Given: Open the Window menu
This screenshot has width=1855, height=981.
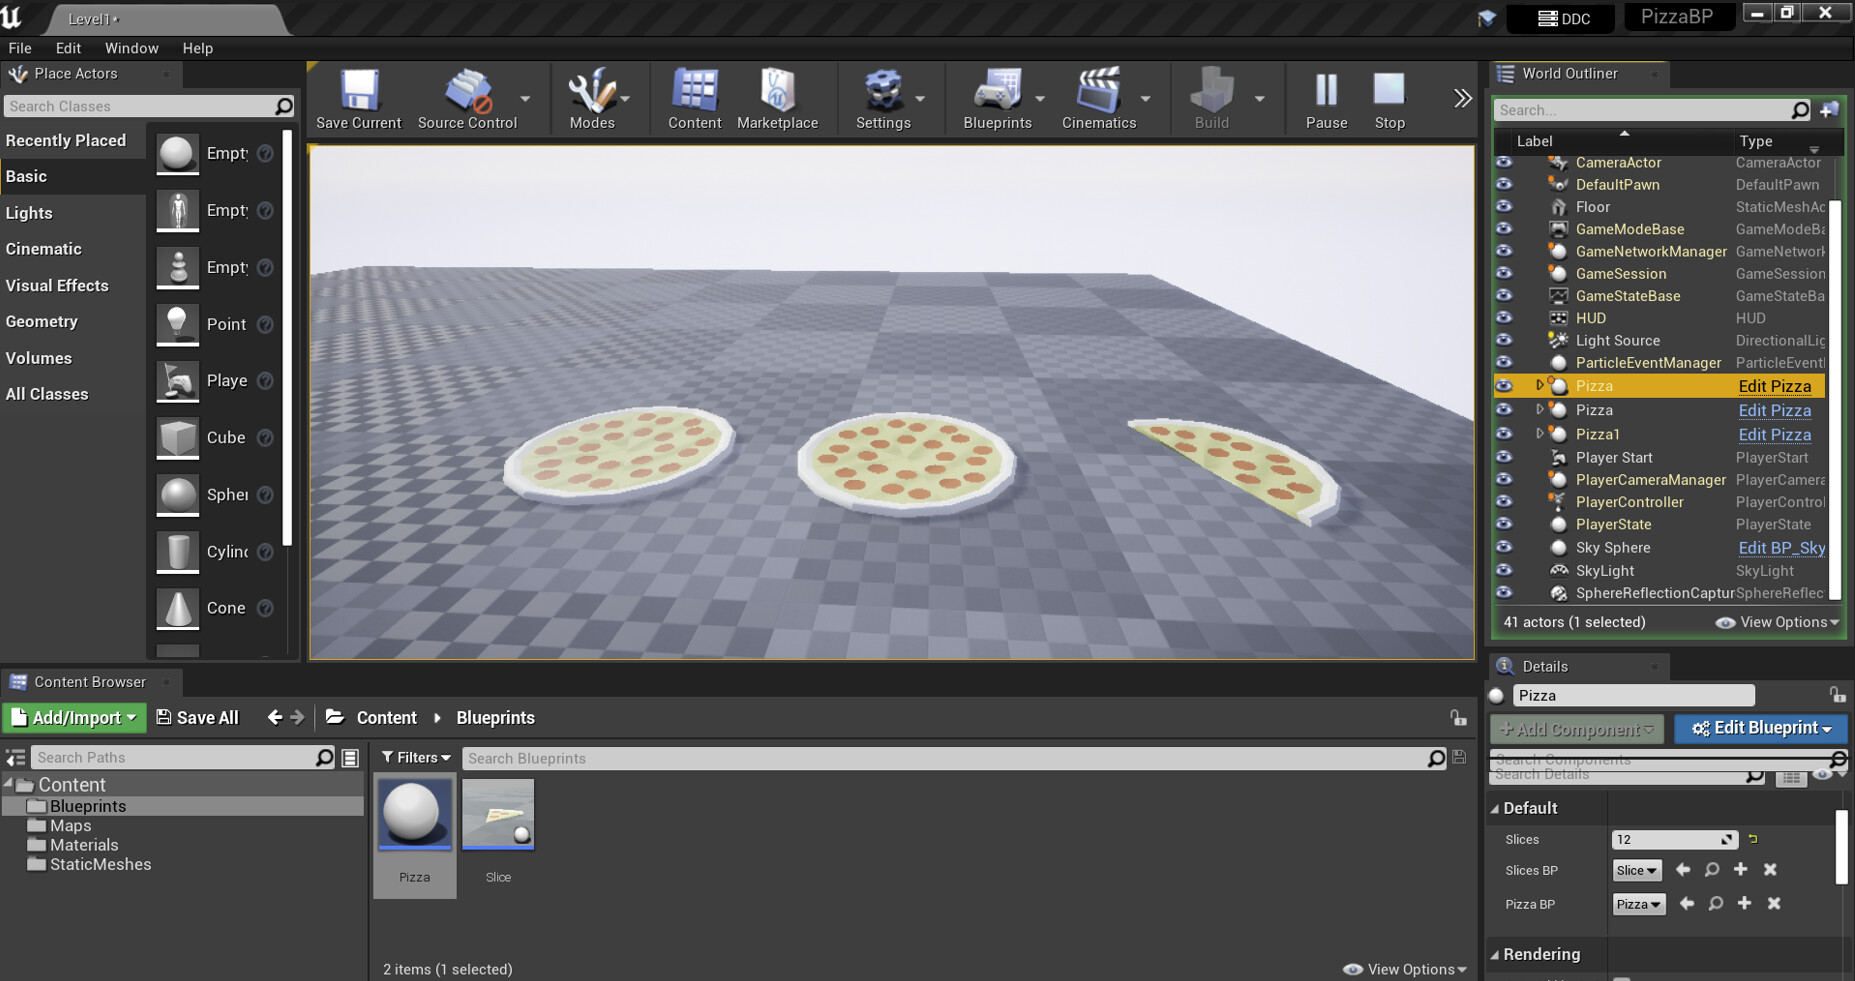Looking at the screenshot, I should 131,47.
